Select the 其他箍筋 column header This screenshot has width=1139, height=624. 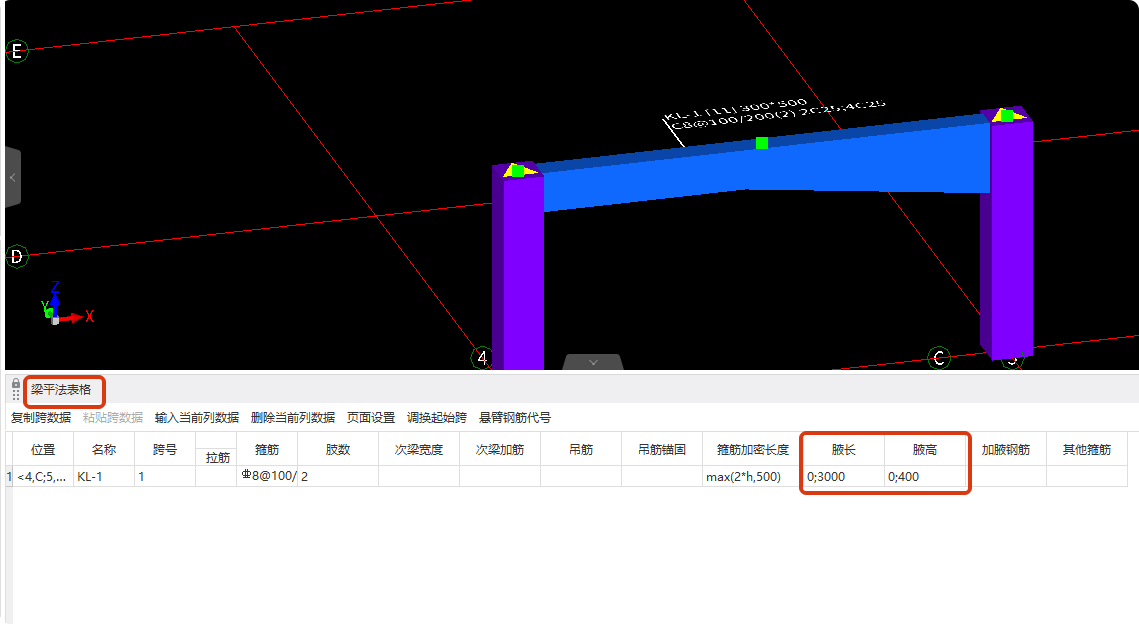(x=1087, y=450)
